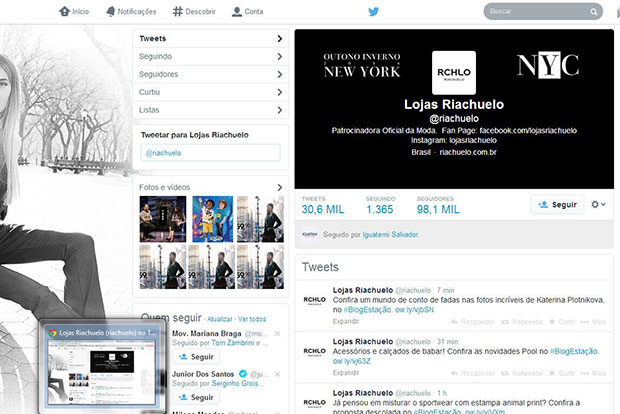The width and height of the screenshot is (620, 414).
Task: Select the Tweets menu row
Action: pyautogui.click(x=211, y=38)
